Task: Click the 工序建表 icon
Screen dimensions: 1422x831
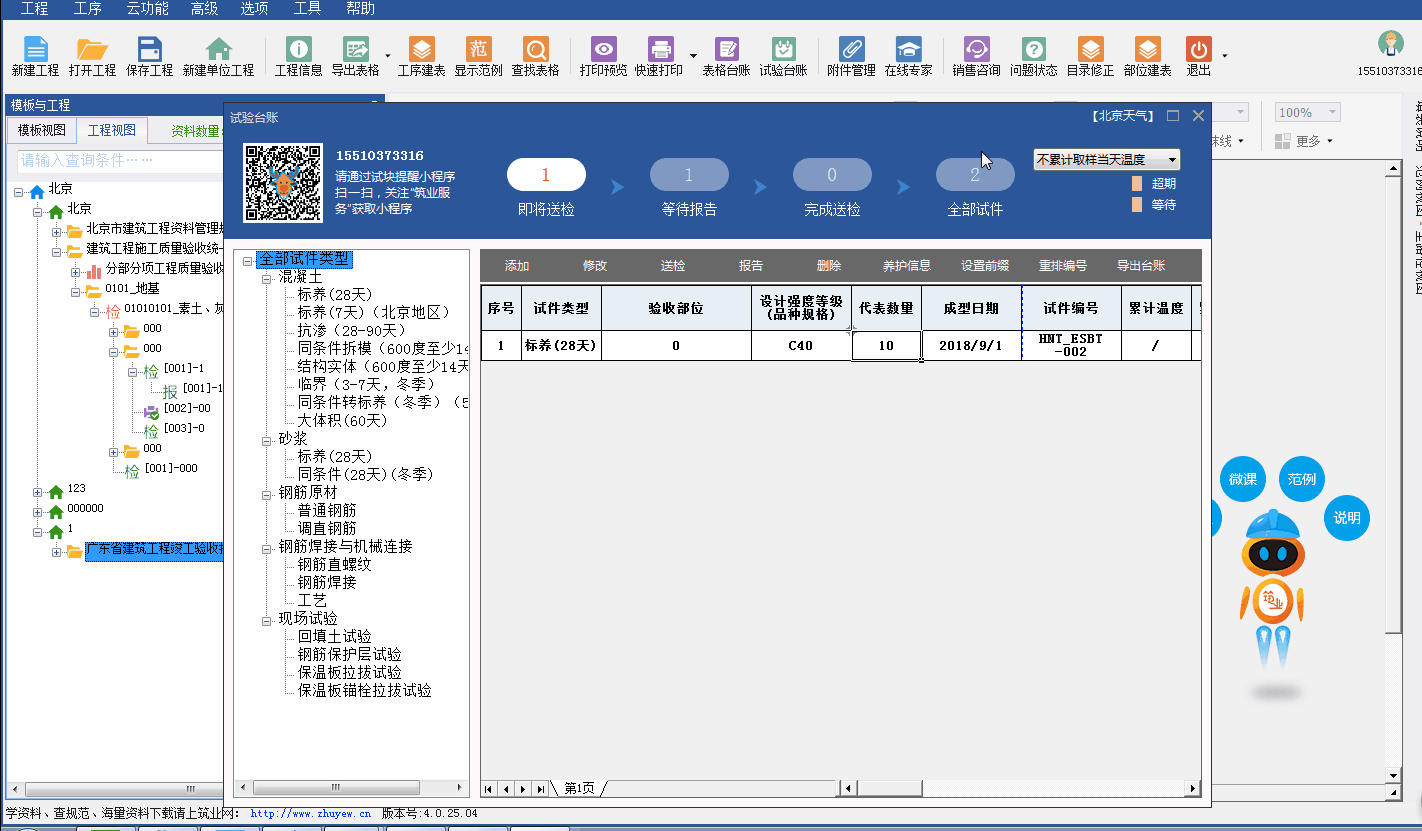Action: (x=421, y=50)
